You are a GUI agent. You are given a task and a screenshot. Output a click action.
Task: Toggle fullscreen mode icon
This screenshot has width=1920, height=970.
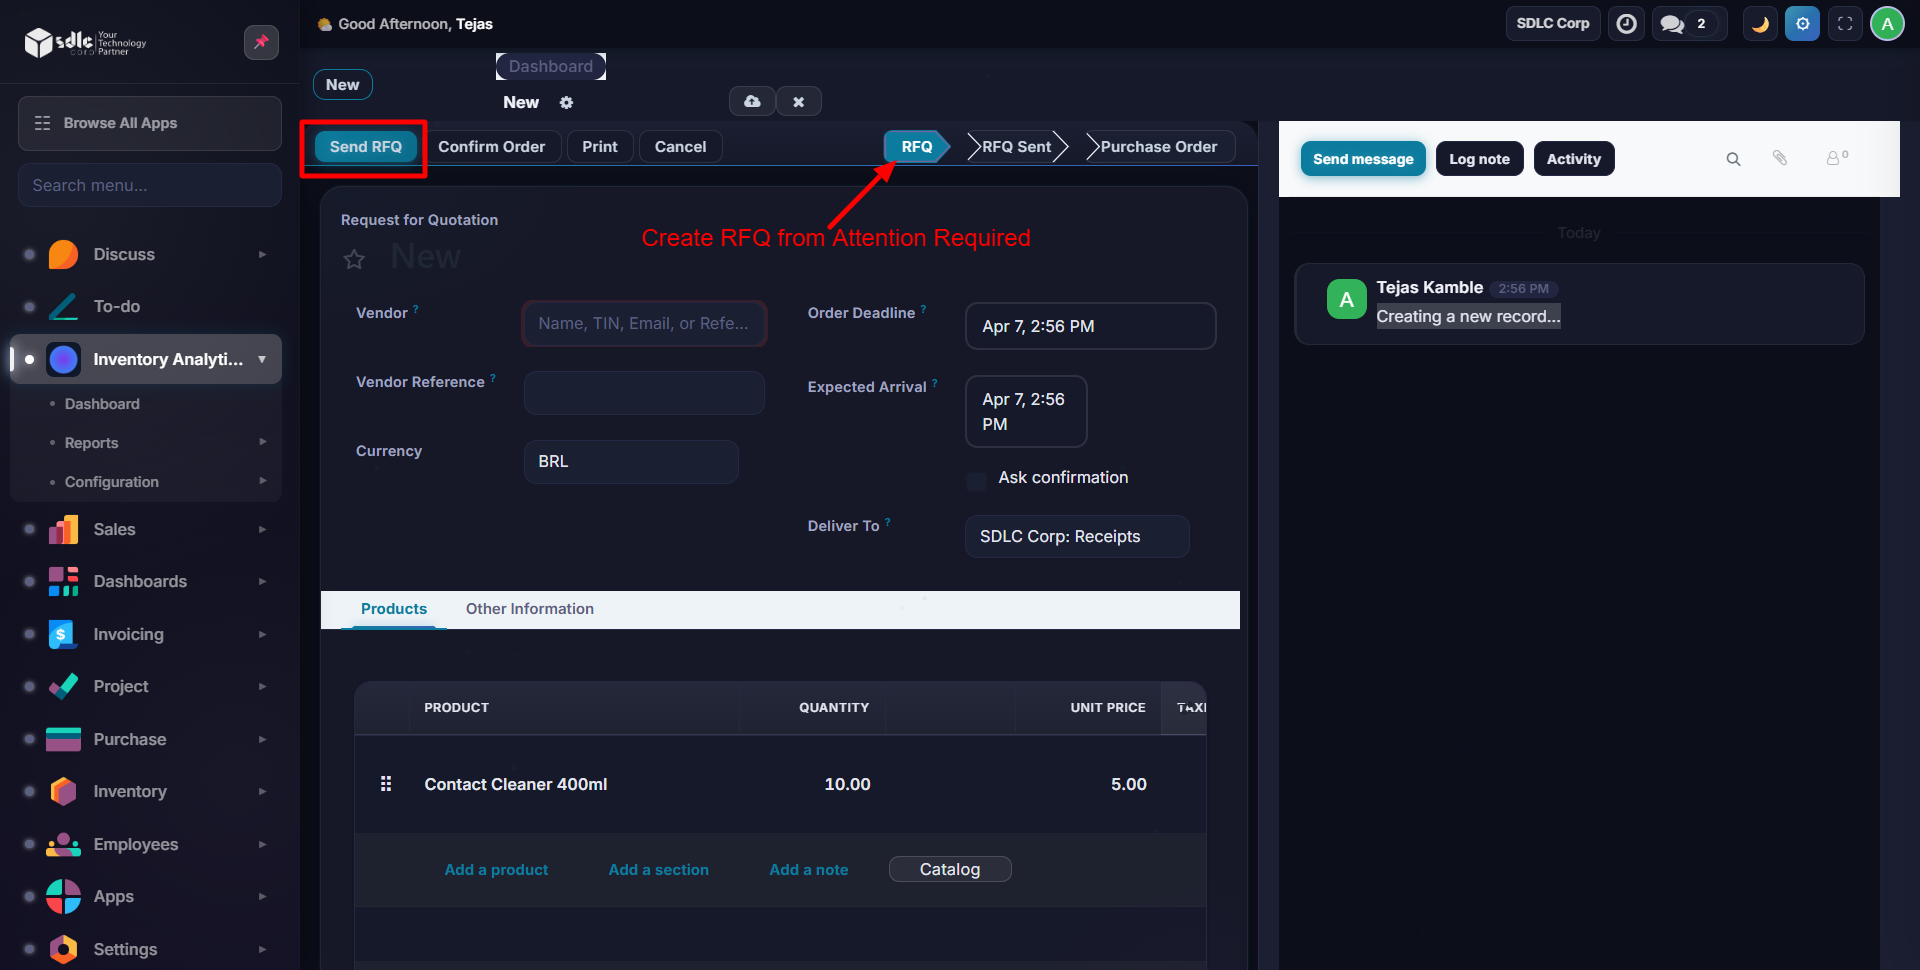point(1845,23)
